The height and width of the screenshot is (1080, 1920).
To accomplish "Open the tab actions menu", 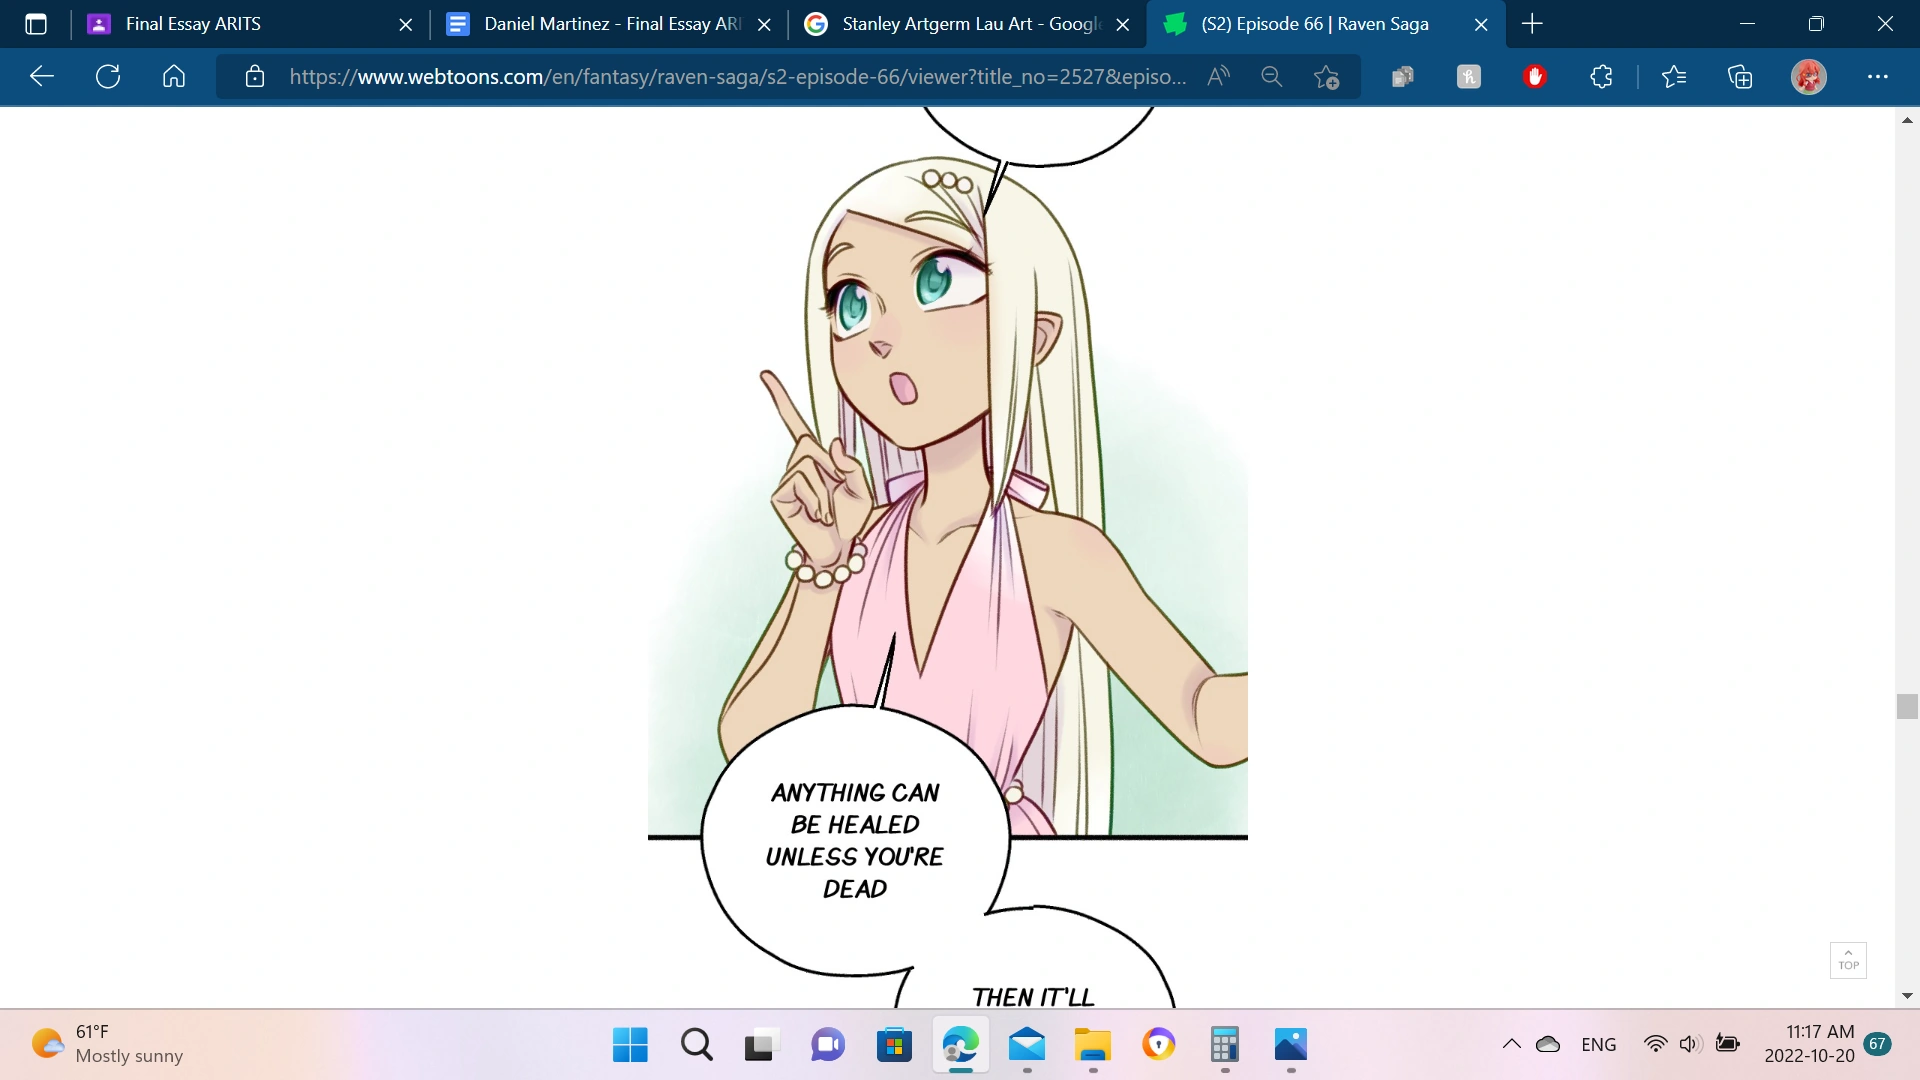I will coord(36,24).
